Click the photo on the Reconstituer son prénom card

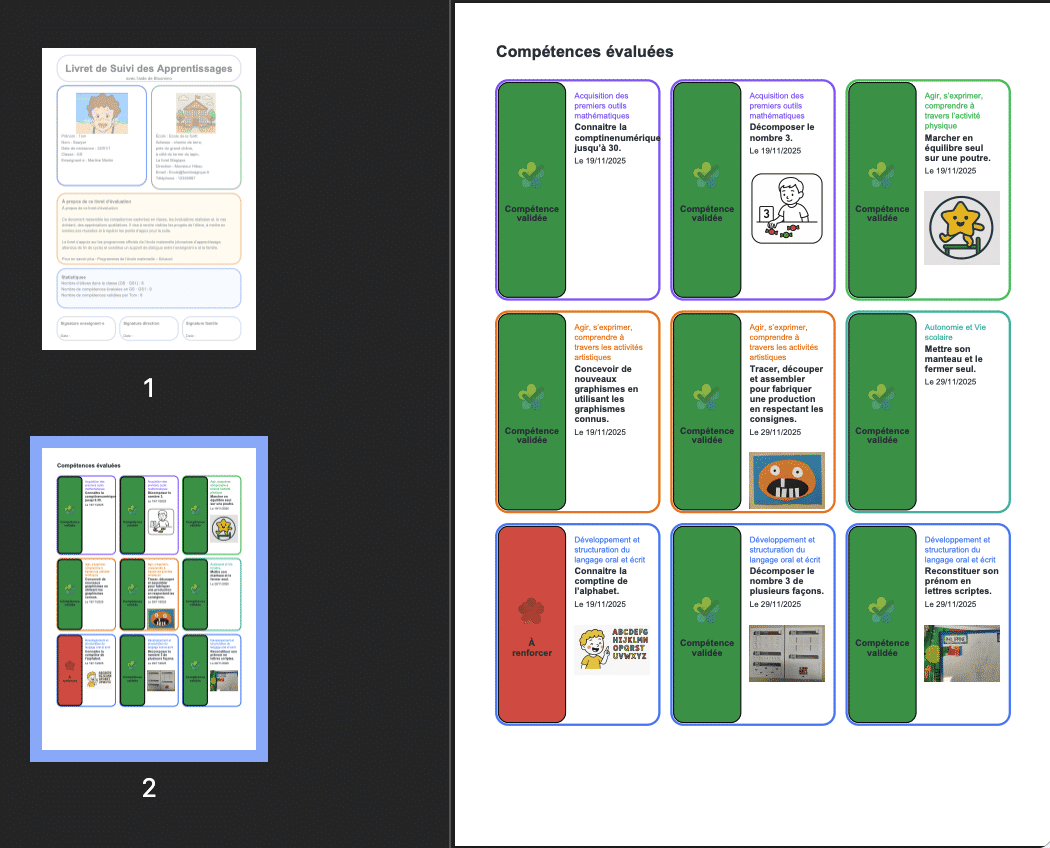point(962,654)
